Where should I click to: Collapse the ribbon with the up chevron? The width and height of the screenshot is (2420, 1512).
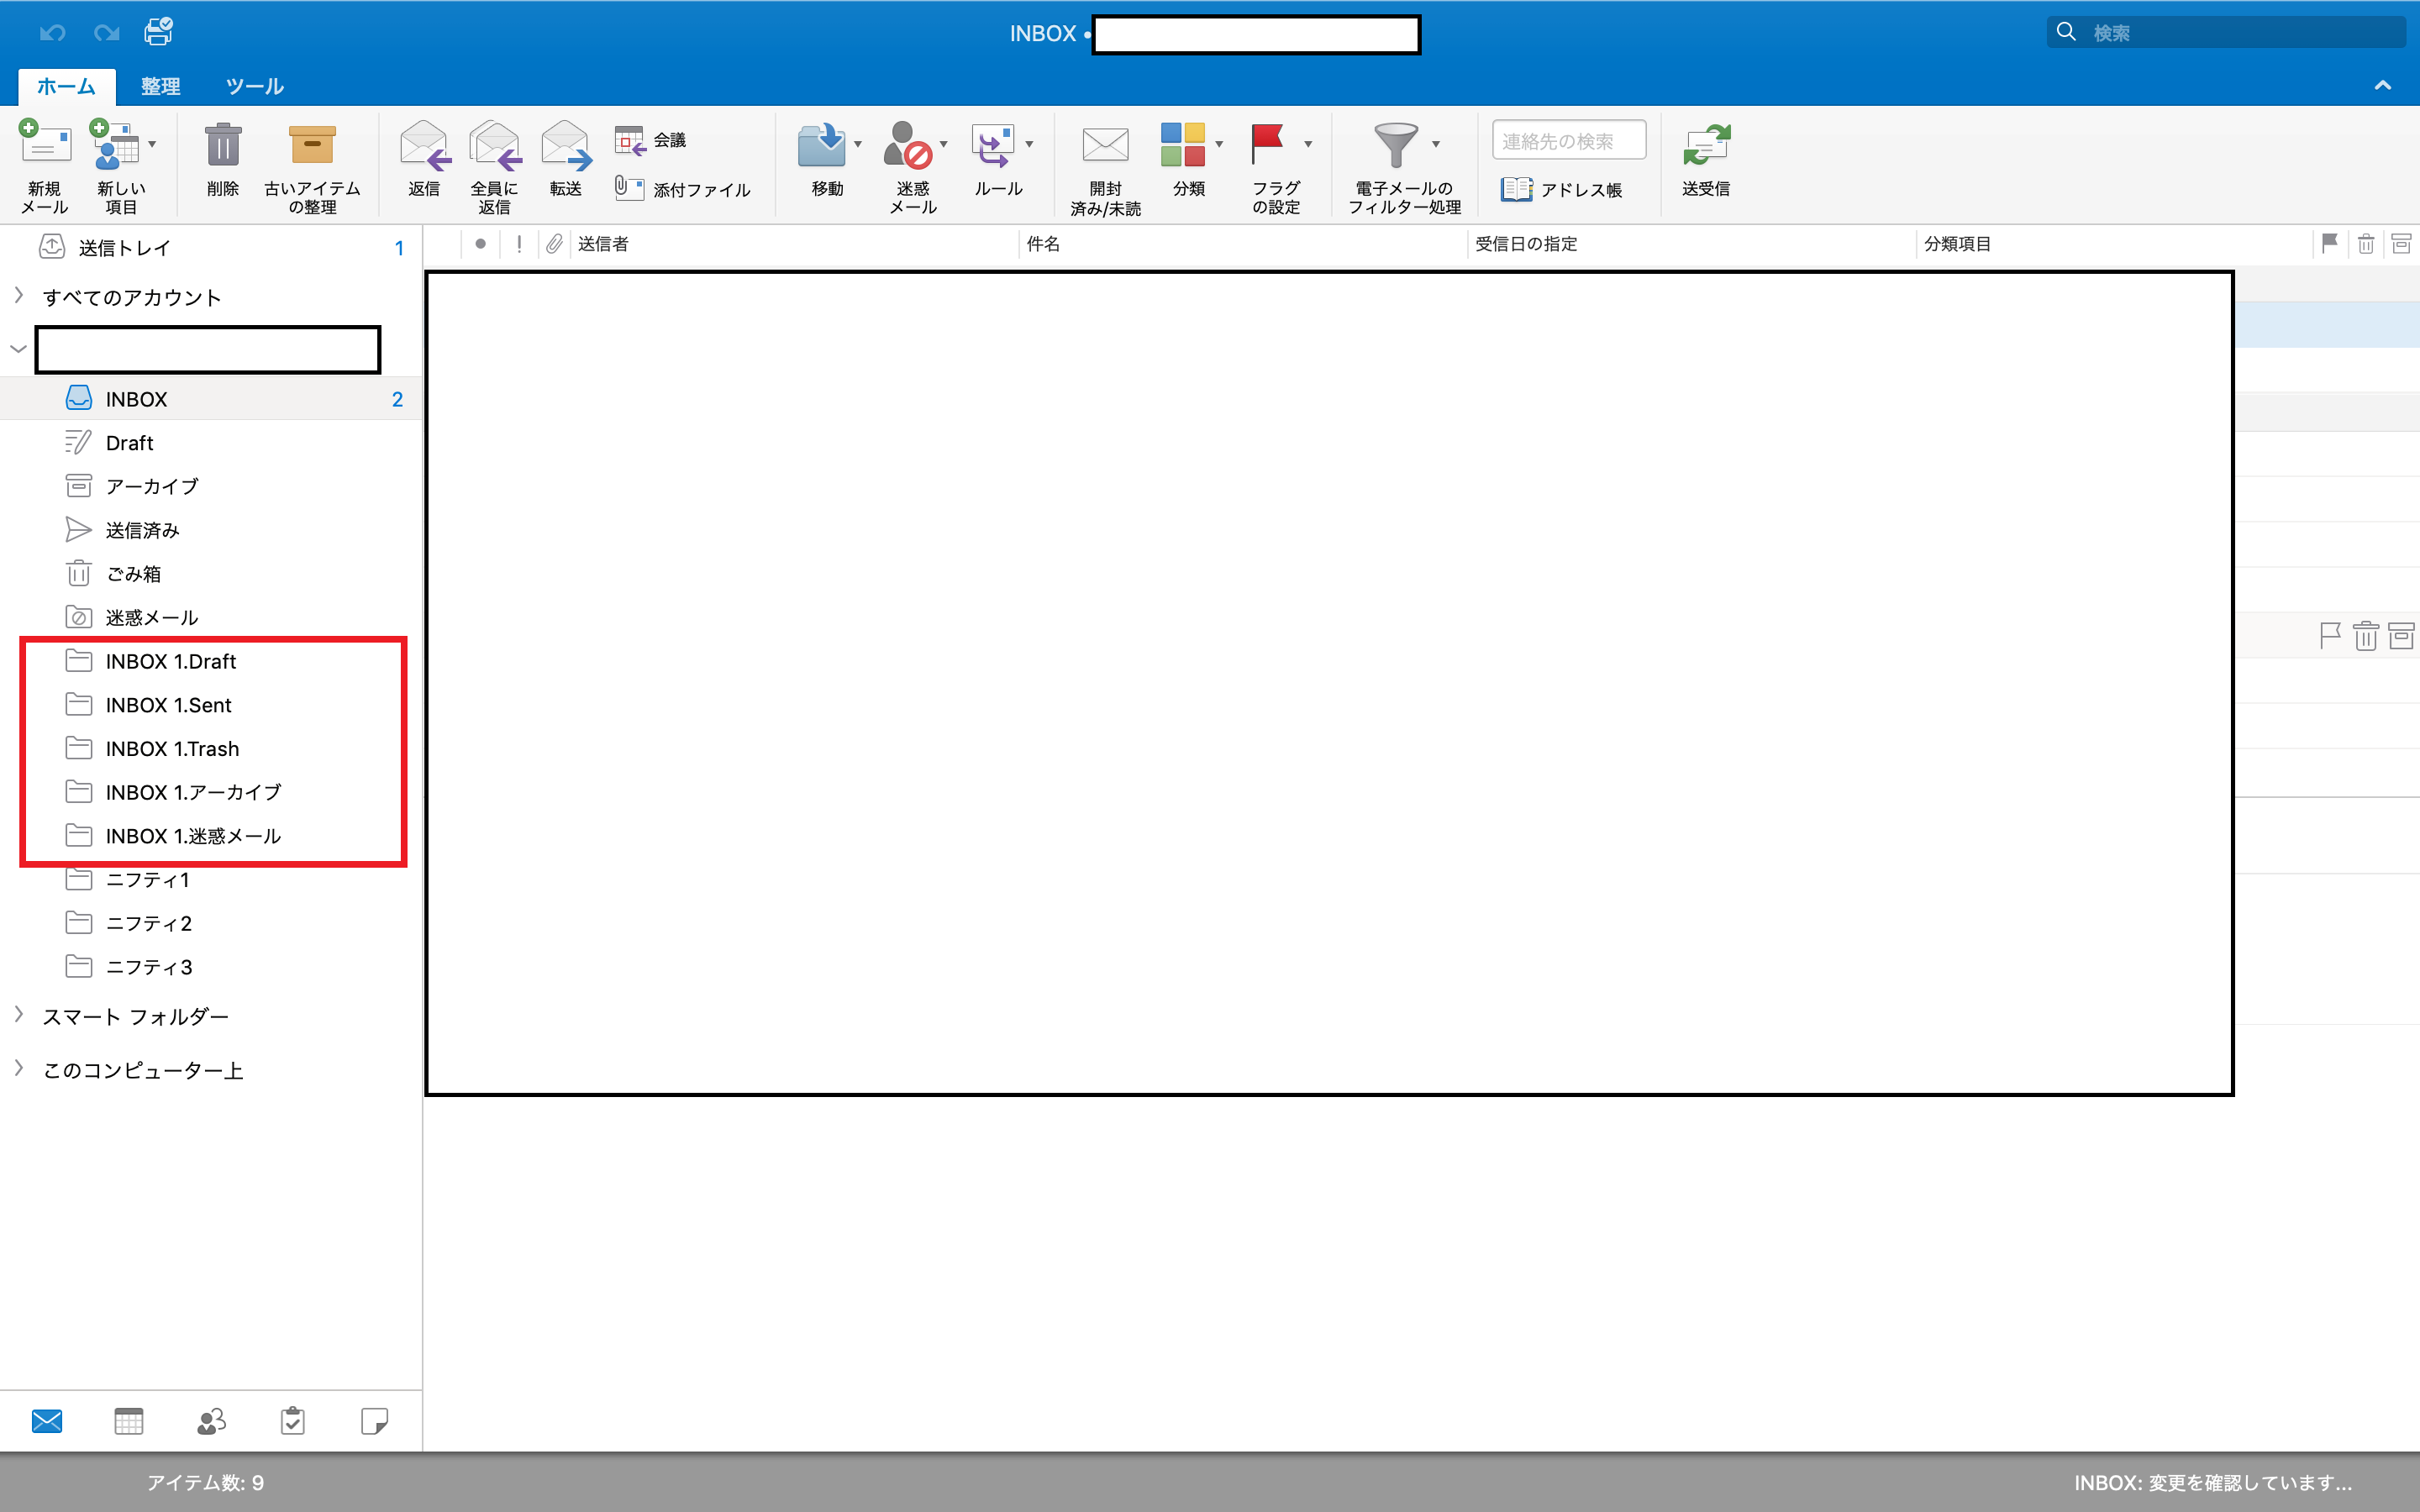(x=2383, y=86)
